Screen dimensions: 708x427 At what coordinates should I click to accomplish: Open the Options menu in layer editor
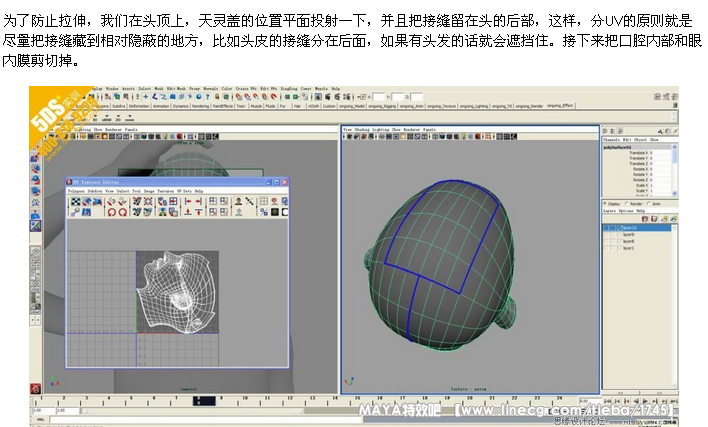click(626, 211)
